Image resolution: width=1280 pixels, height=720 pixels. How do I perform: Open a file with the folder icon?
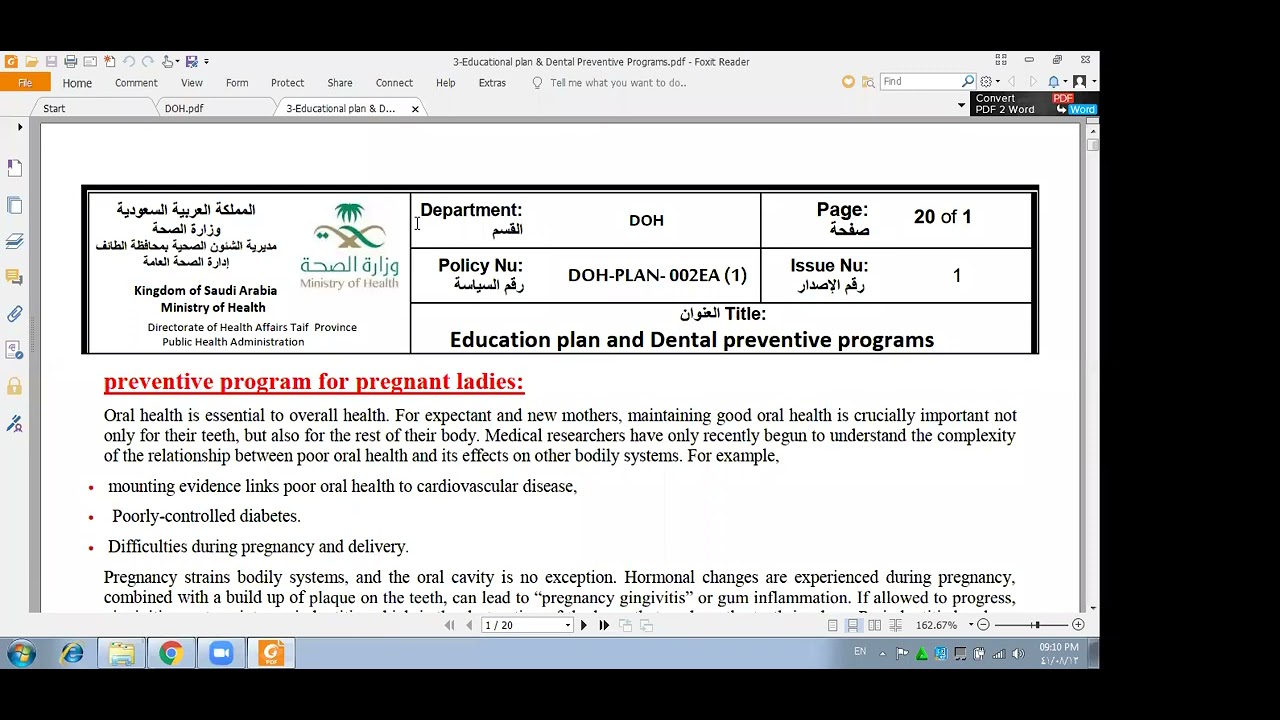[x=31, y=61]
